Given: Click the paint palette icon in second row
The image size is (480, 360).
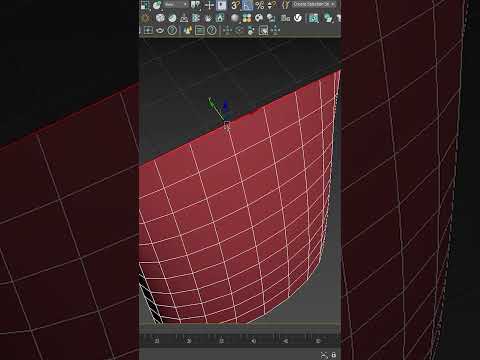Looking at the screenshot, I should coord(259,18).
